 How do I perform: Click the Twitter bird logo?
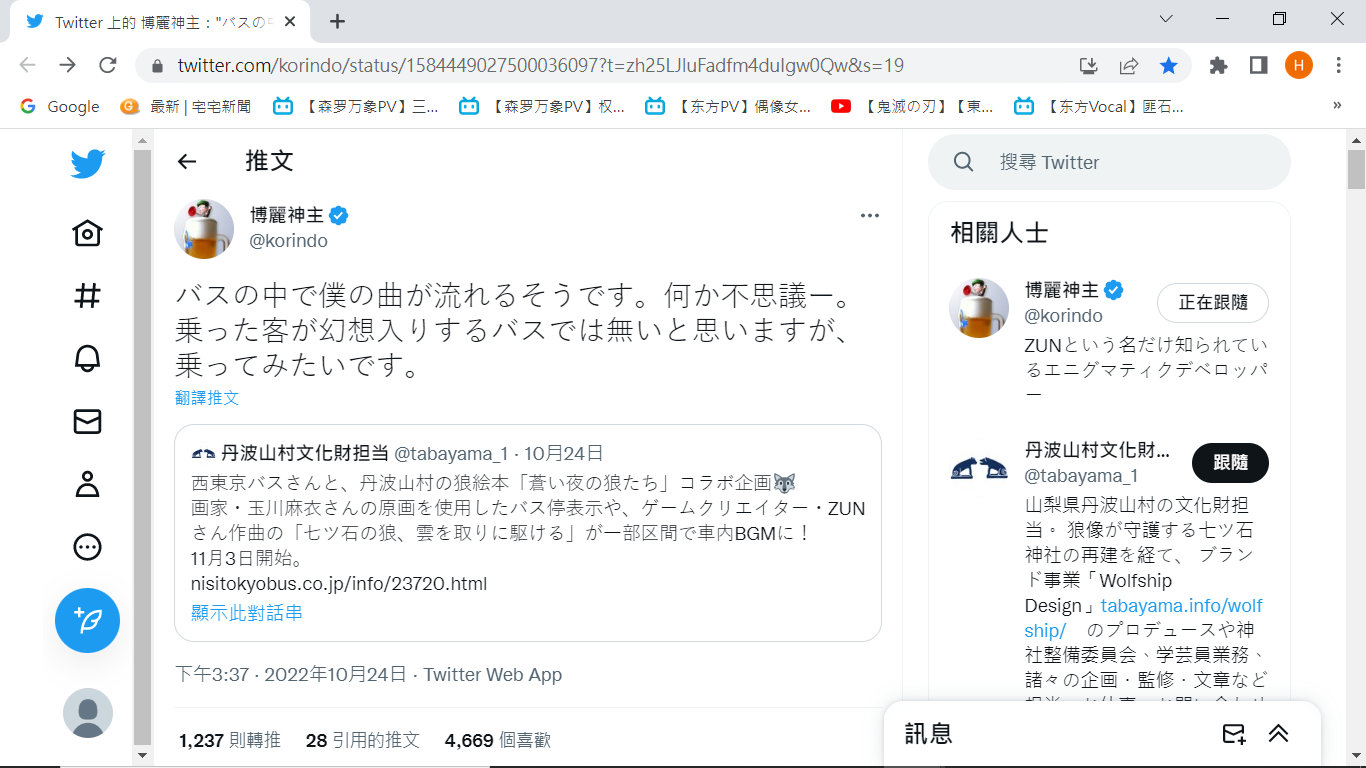pos(88,164)
